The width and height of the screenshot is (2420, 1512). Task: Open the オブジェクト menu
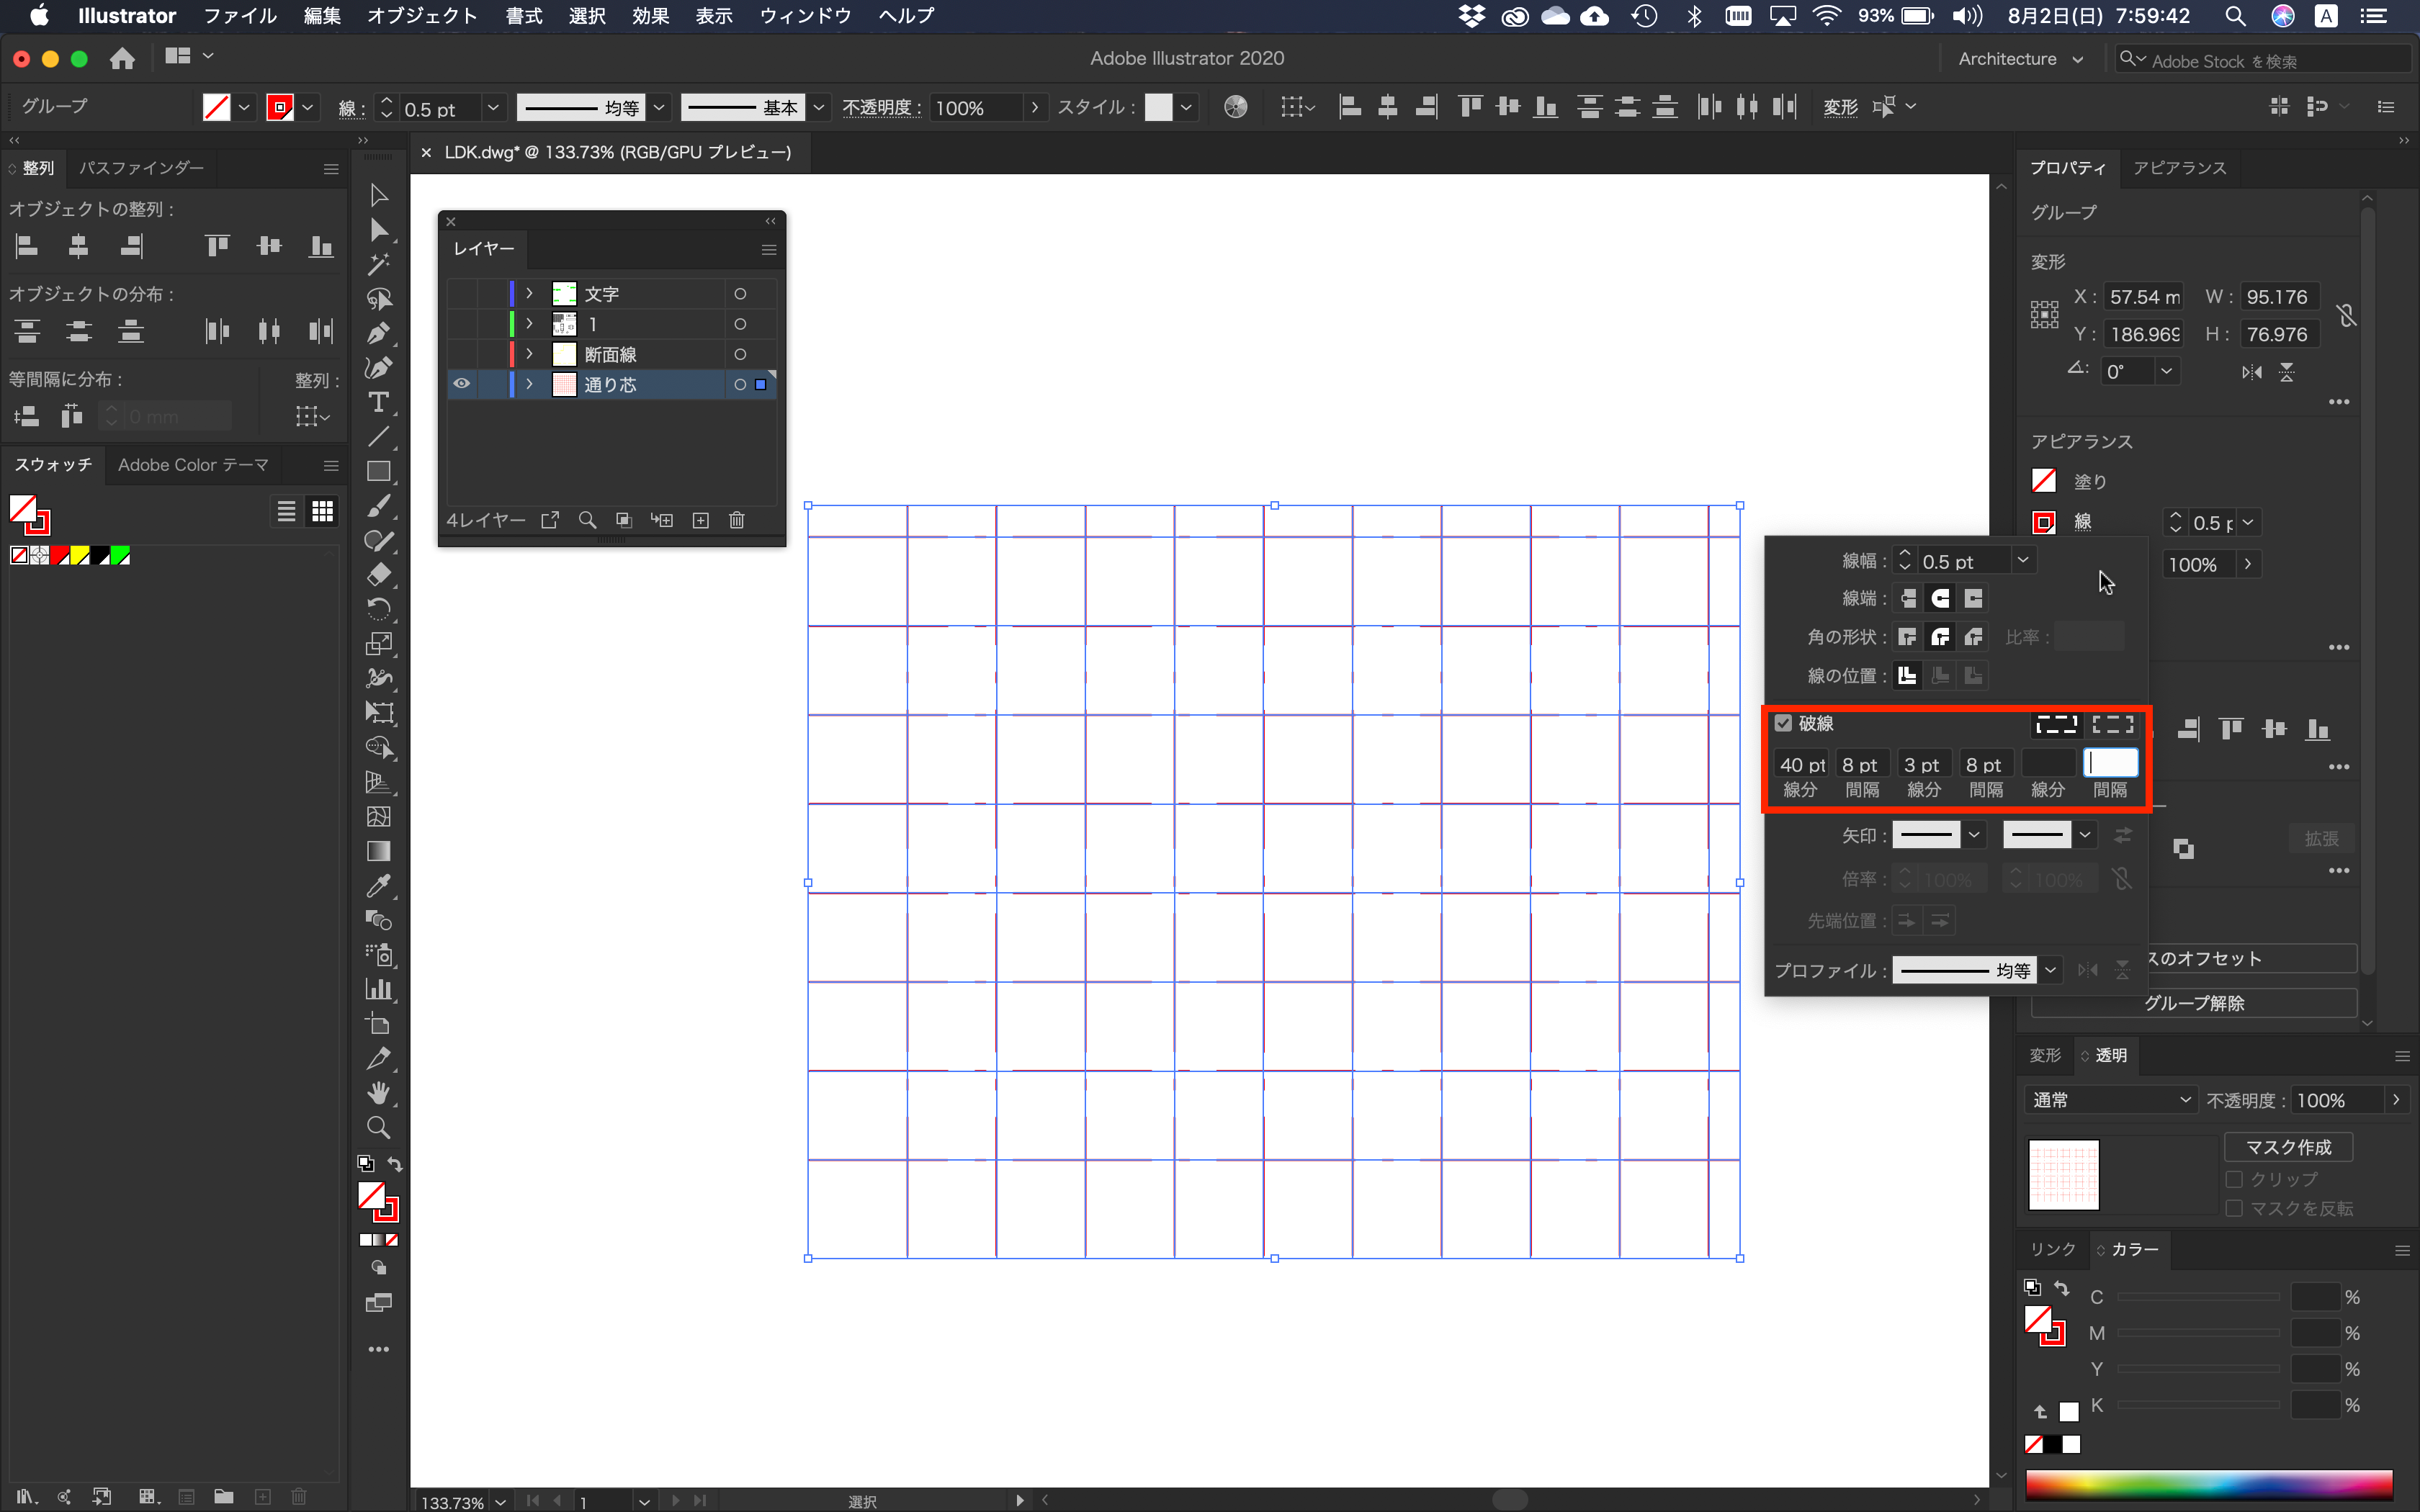[422, 15]
